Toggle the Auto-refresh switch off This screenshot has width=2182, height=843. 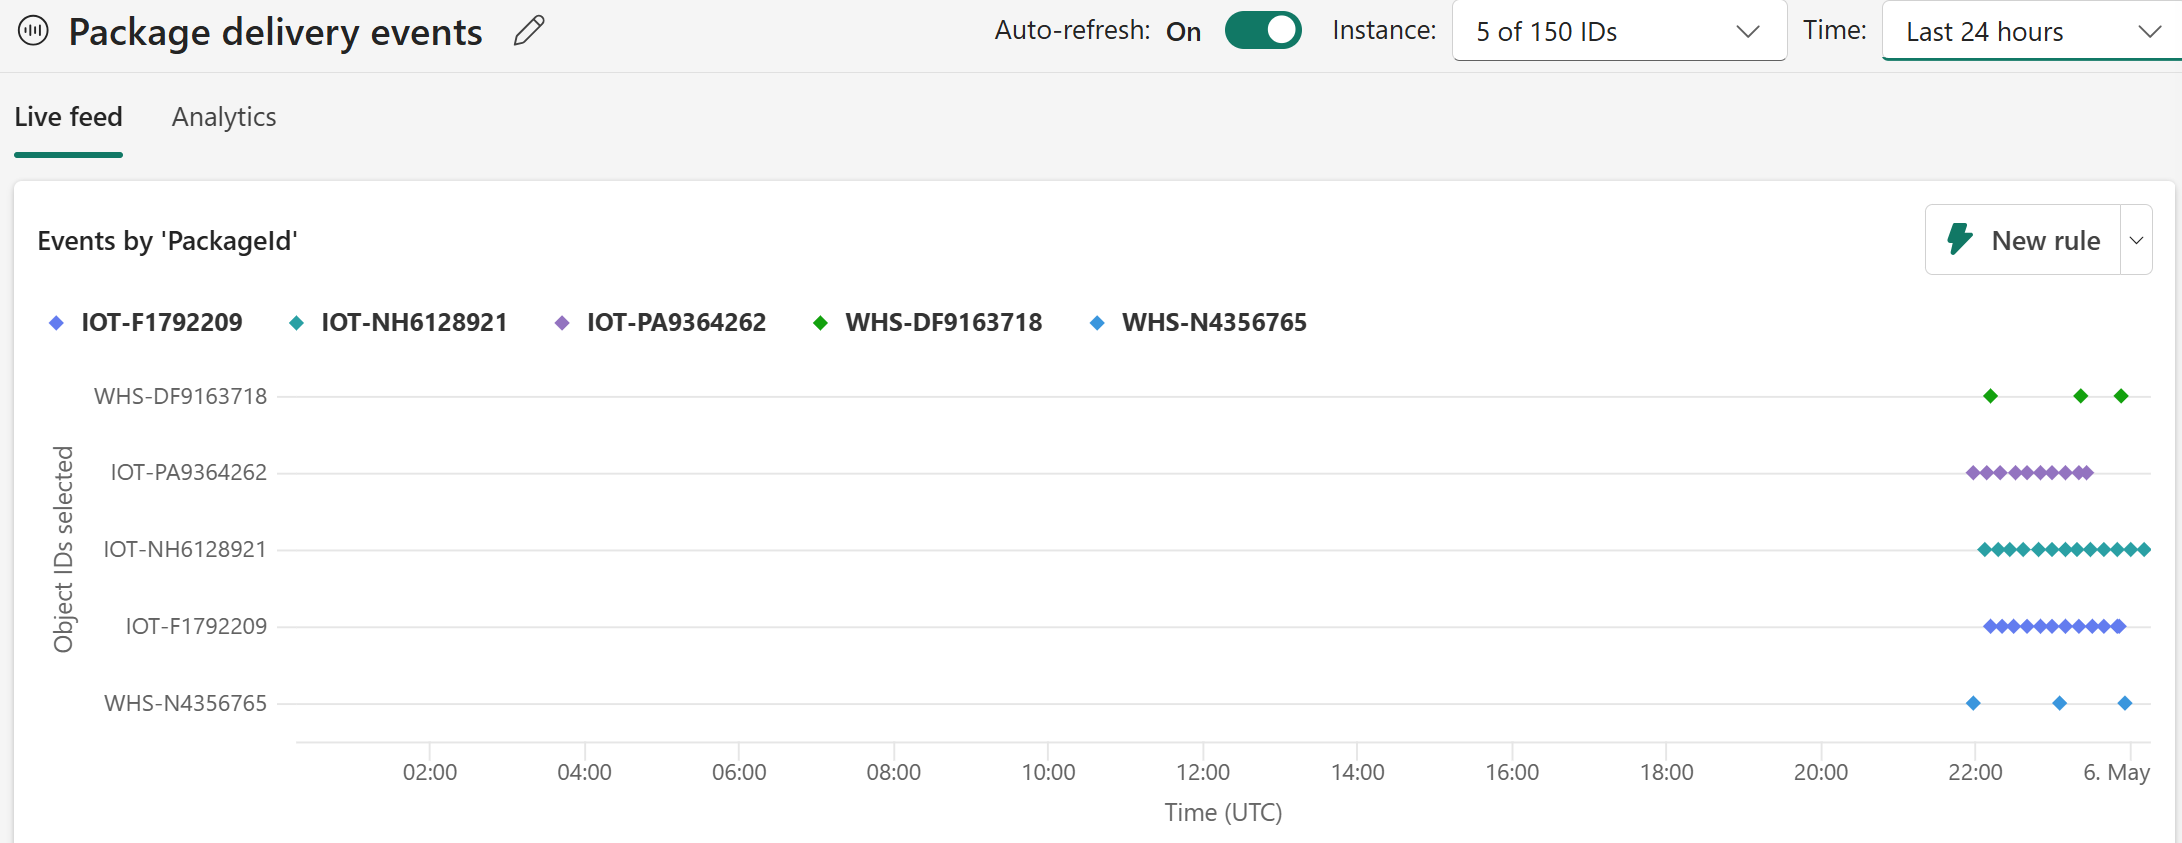pyautogui.click(x=1263, y=30)
